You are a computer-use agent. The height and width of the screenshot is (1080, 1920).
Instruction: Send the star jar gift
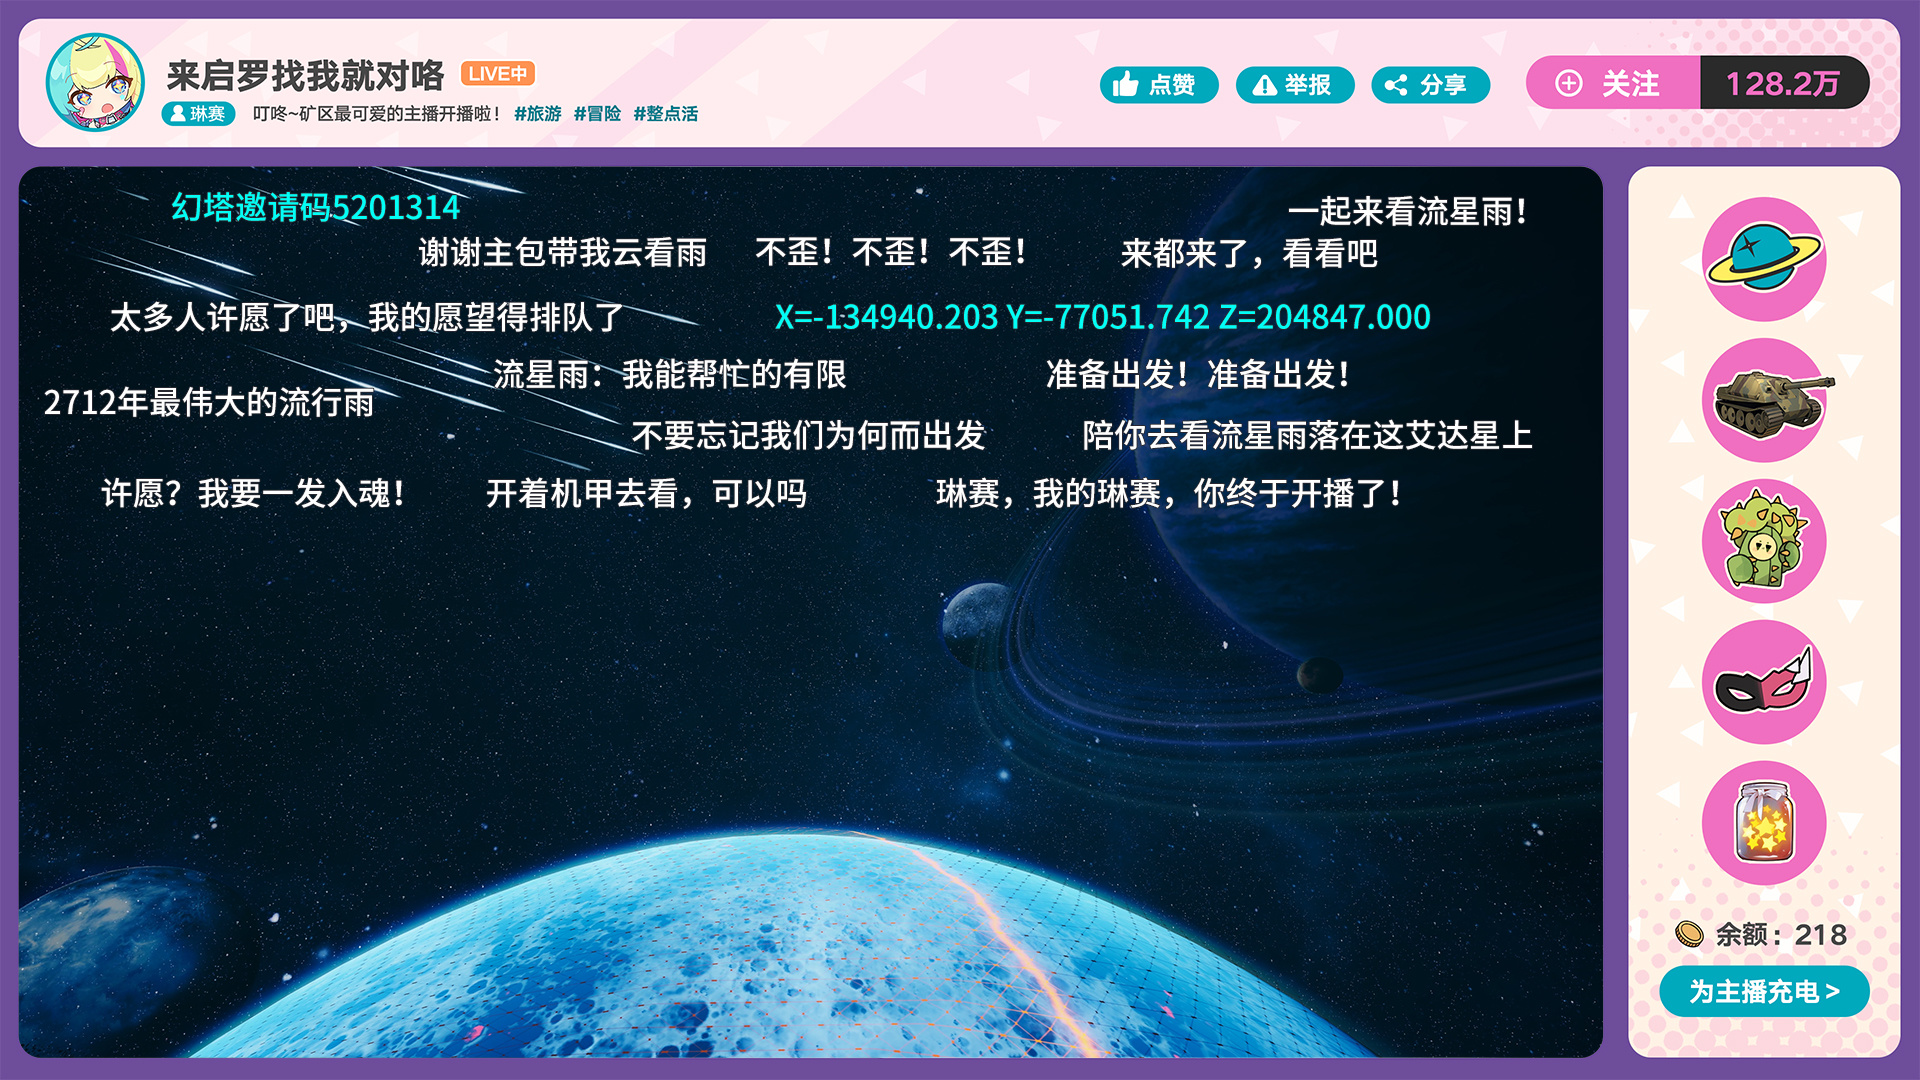click(1764, 823)
